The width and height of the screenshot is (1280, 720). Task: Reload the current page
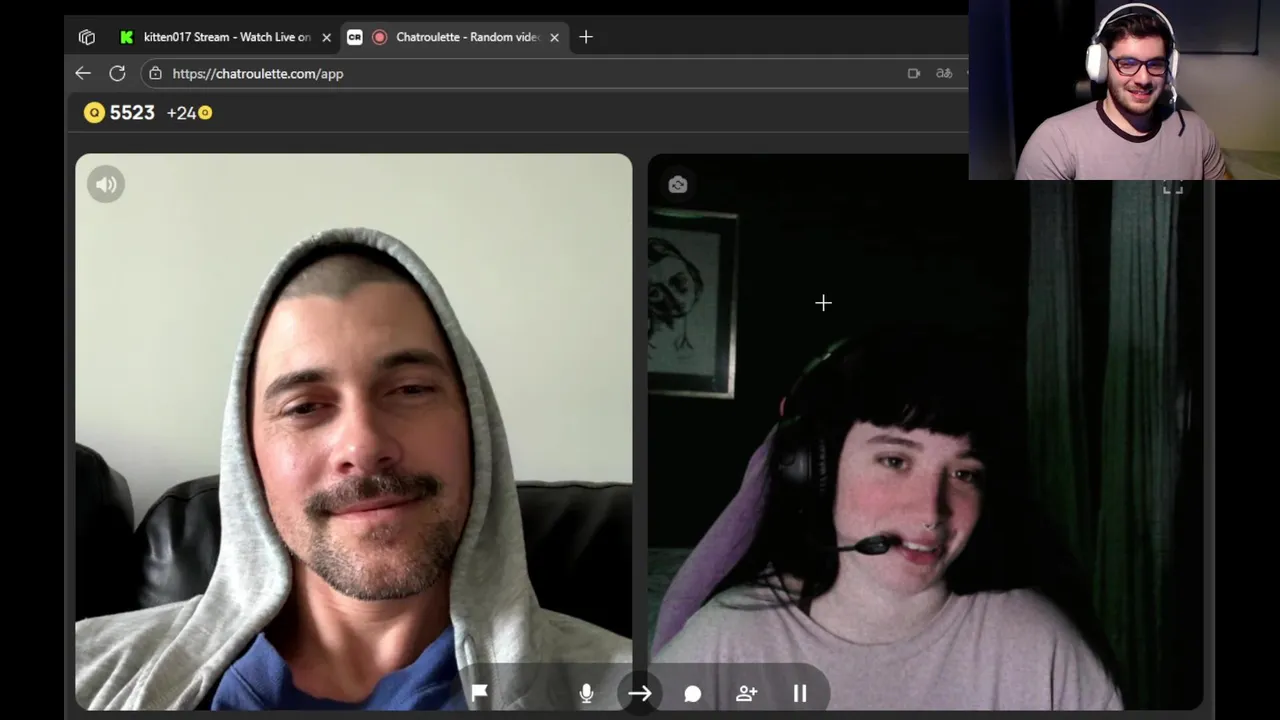click(117, 73)
